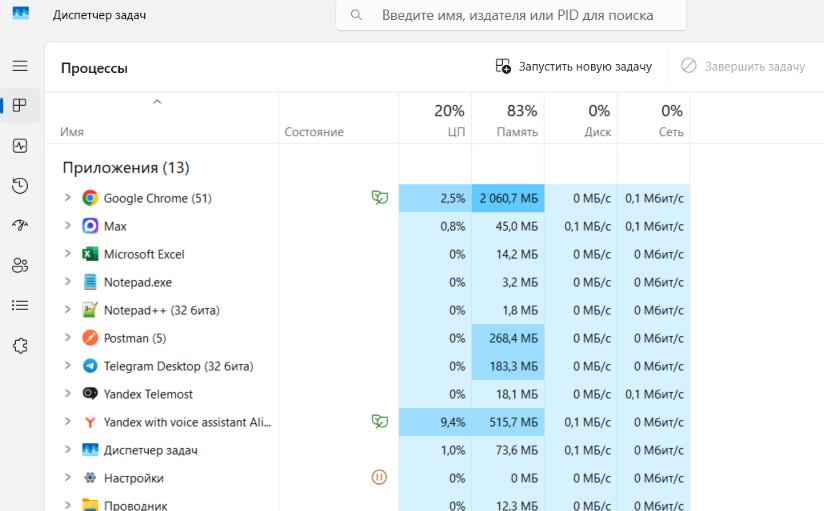
Task: Collapse the column sort chevron above Имя
Action: click(157, 102)
